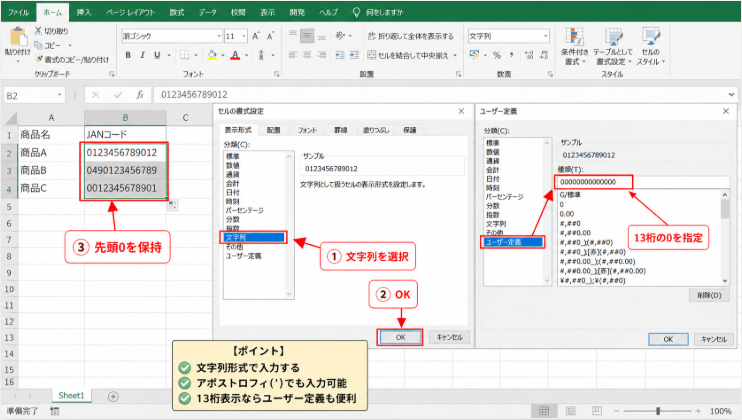Open the font name dropdown (游ゴシック)

pyautogui.click(x=219, y=36)
